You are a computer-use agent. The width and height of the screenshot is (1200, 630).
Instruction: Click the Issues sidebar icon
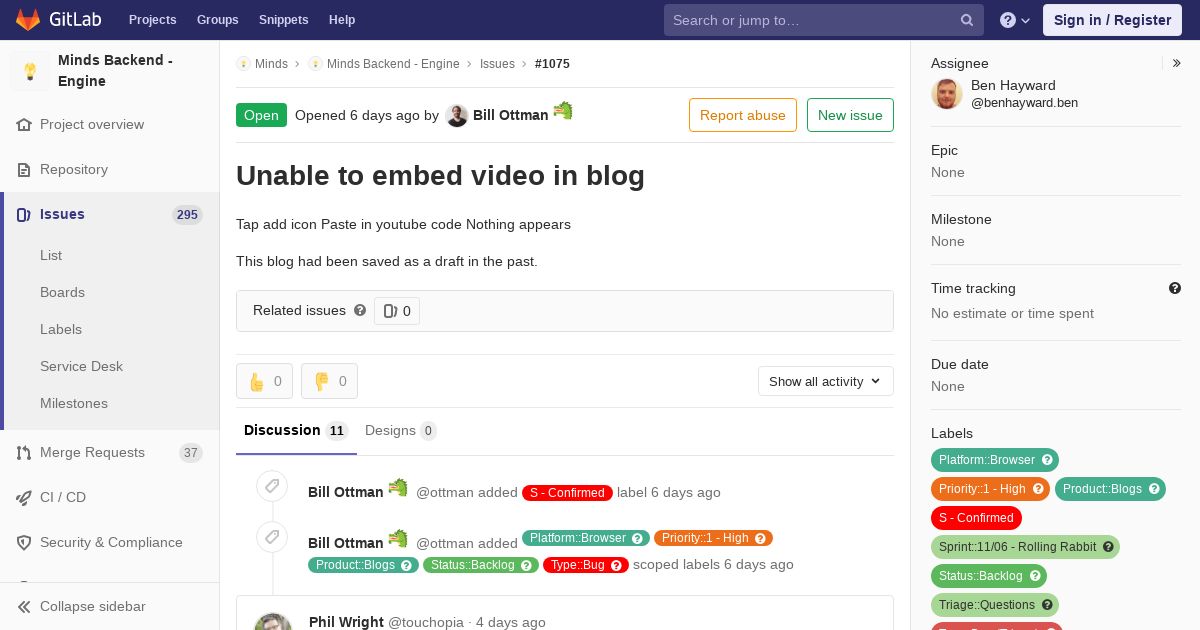coord(24,215)
